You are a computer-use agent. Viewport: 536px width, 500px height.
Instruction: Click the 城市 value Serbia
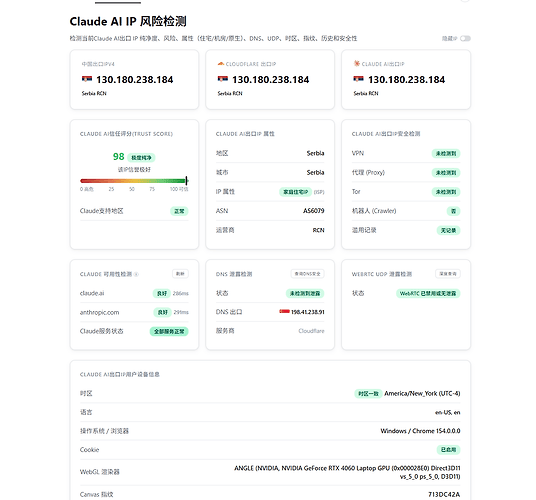[315, 173]
